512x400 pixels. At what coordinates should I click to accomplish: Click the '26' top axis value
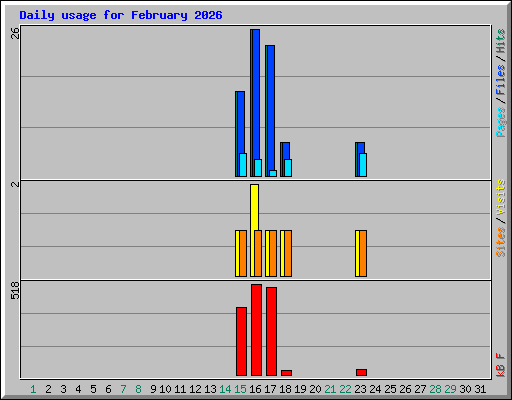point(15,33)
